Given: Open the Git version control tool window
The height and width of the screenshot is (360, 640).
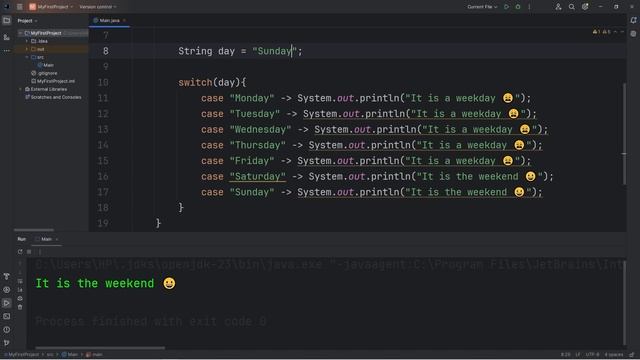Looking at the screenshot, I should [7, 342].
